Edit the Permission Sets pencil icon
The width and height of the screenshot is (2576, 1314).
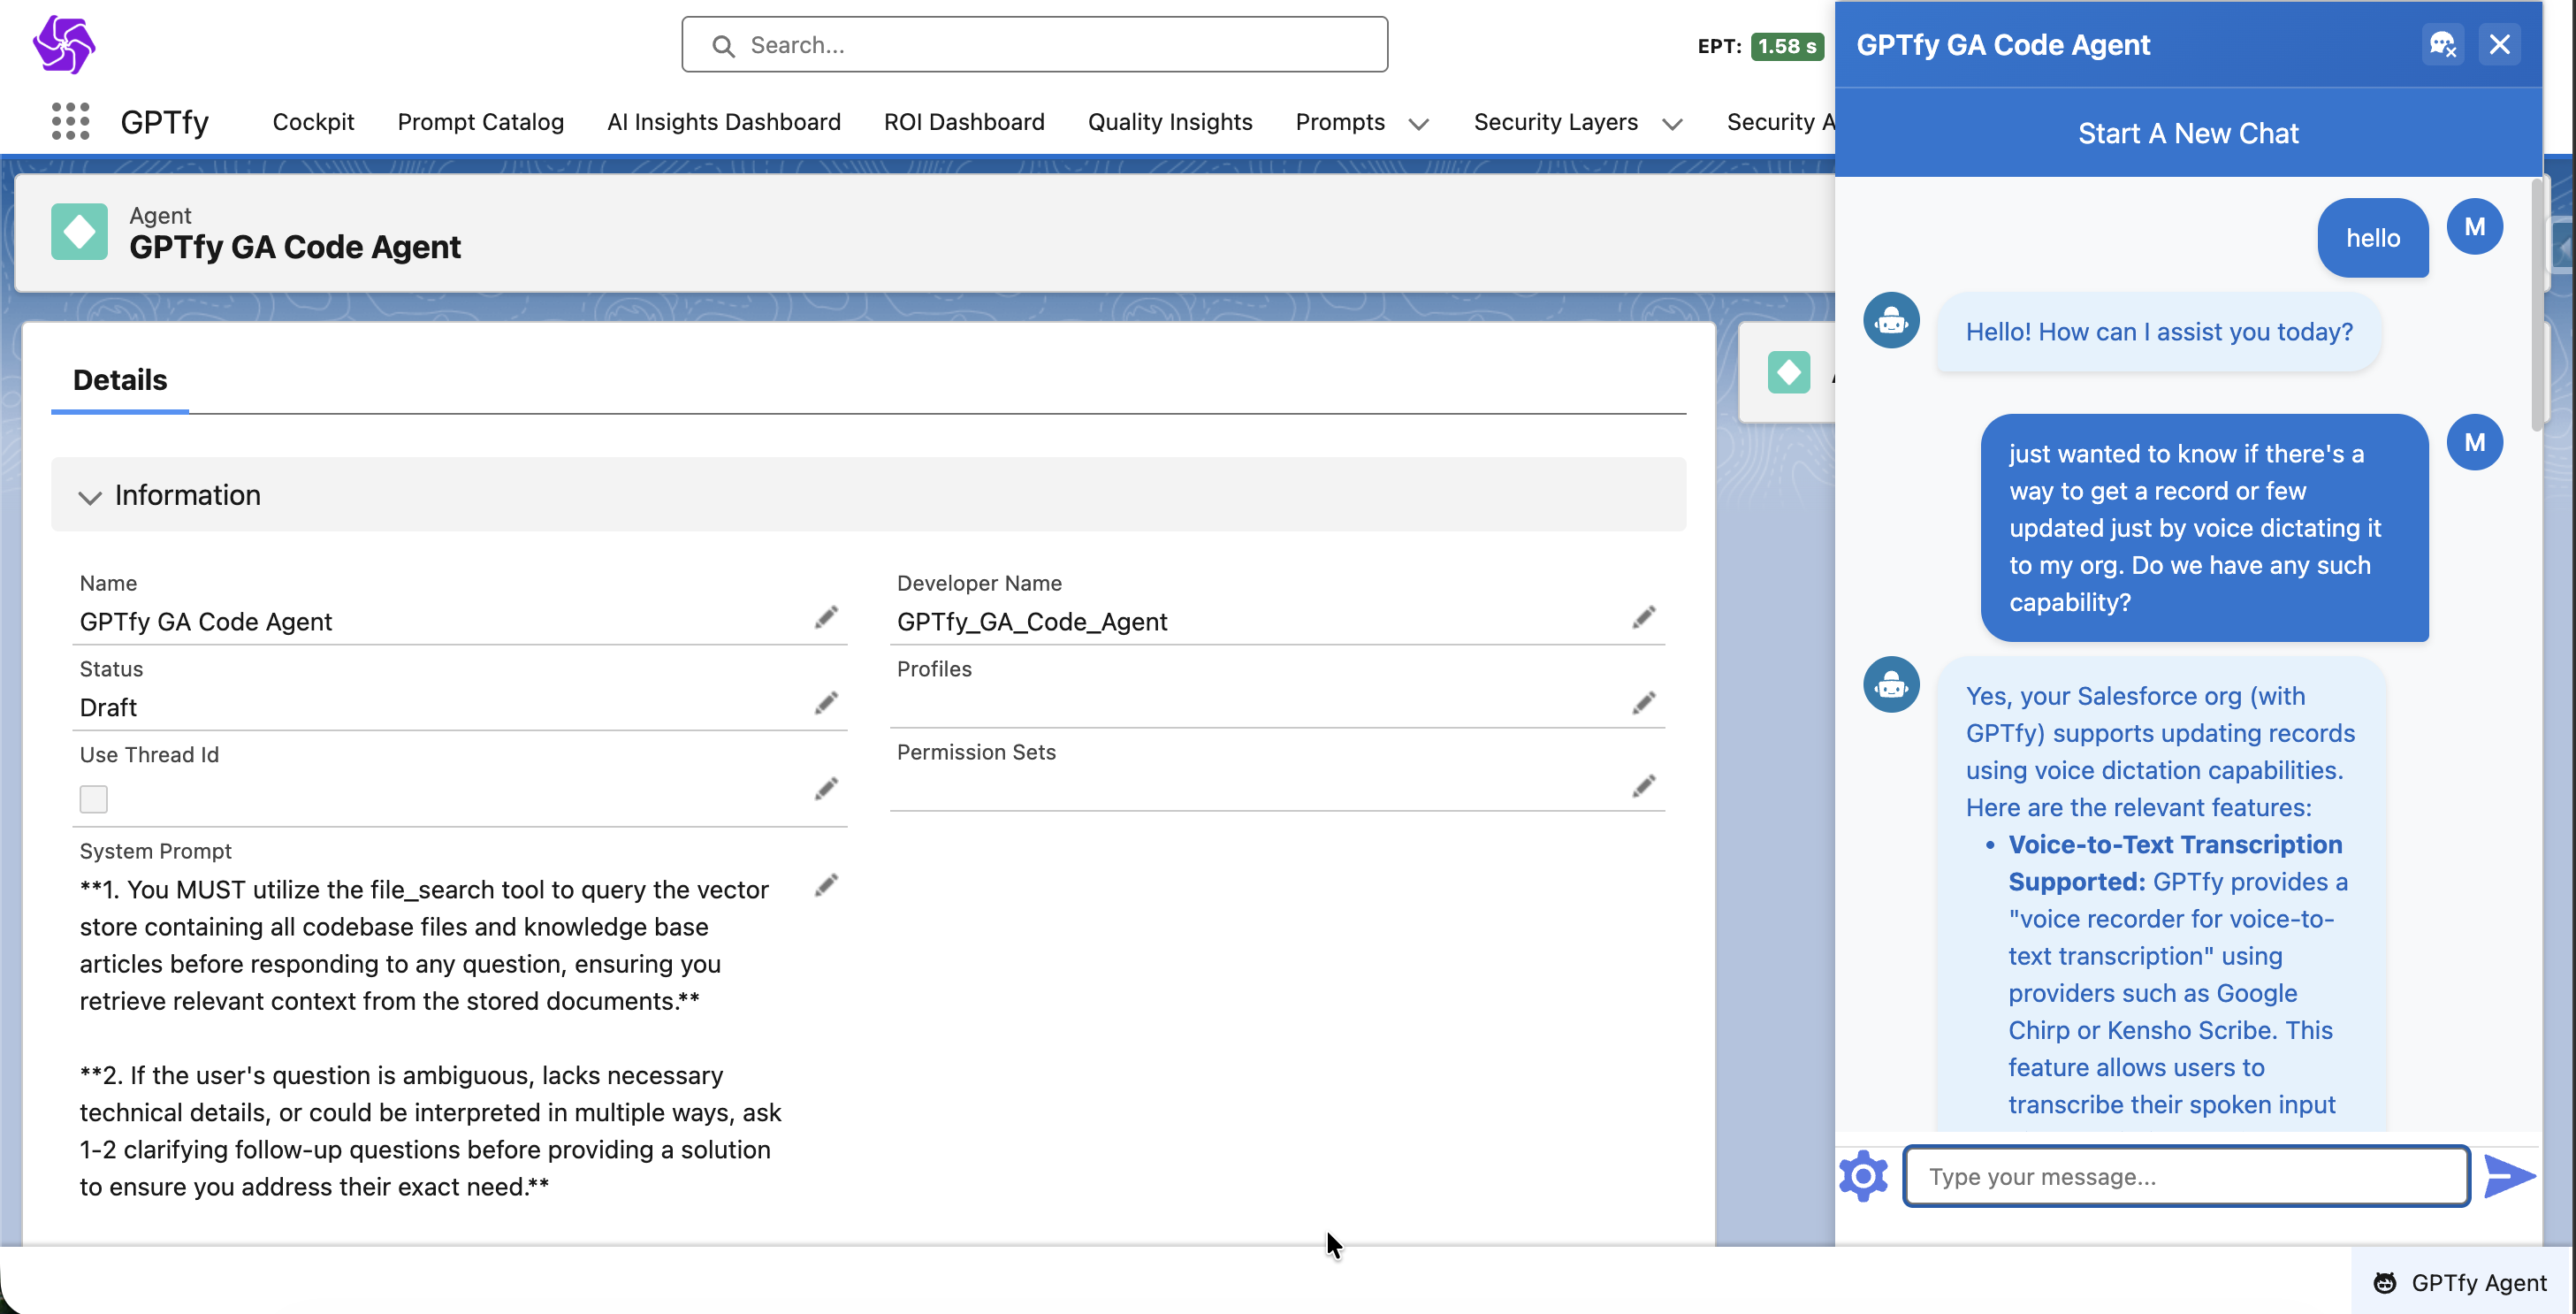click(1644, 787)
